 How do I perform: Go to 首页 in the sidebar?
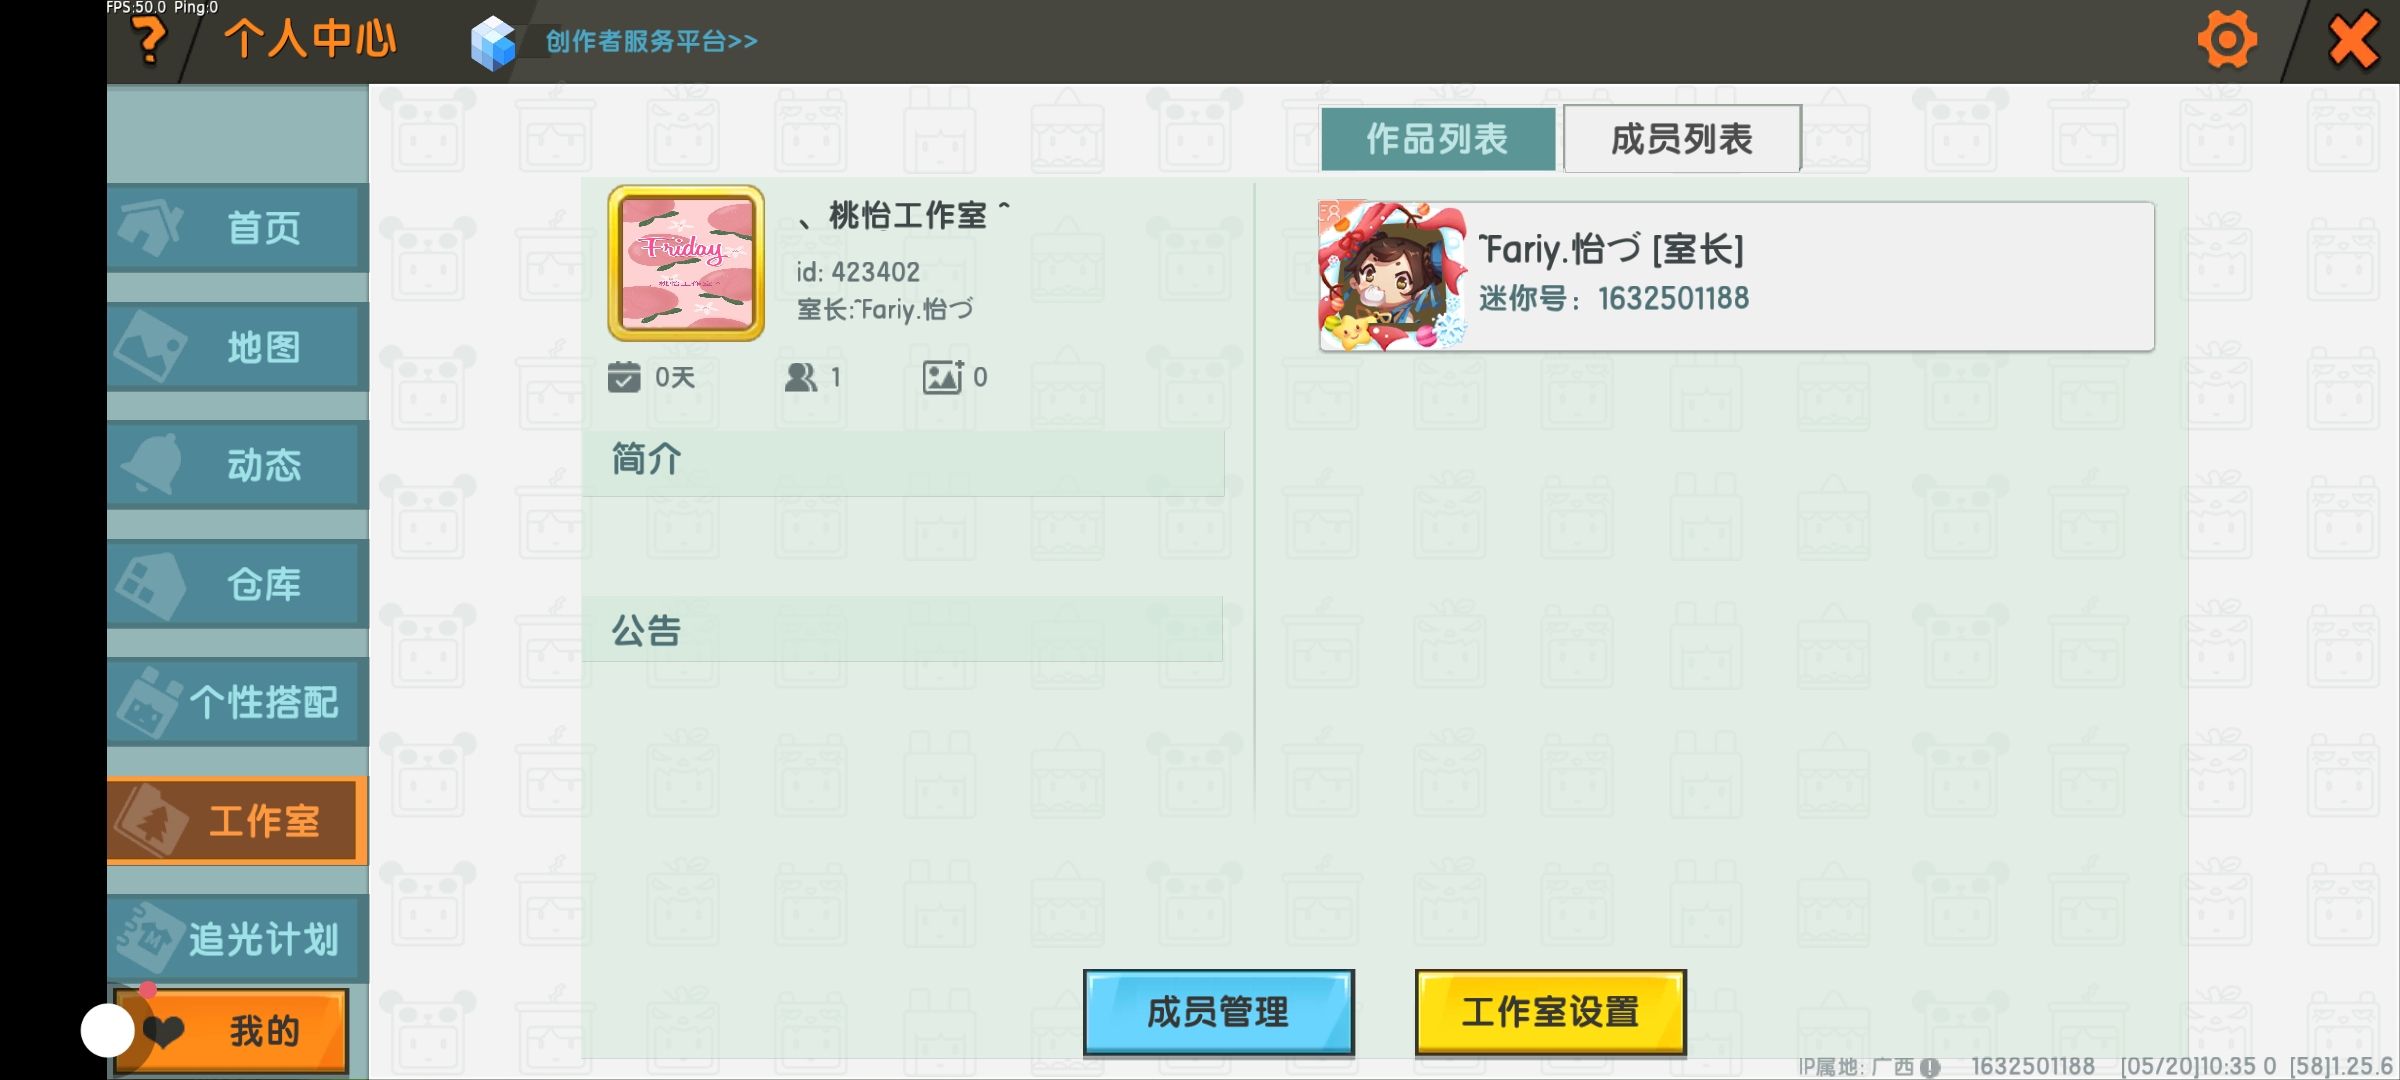pos(238,228)
